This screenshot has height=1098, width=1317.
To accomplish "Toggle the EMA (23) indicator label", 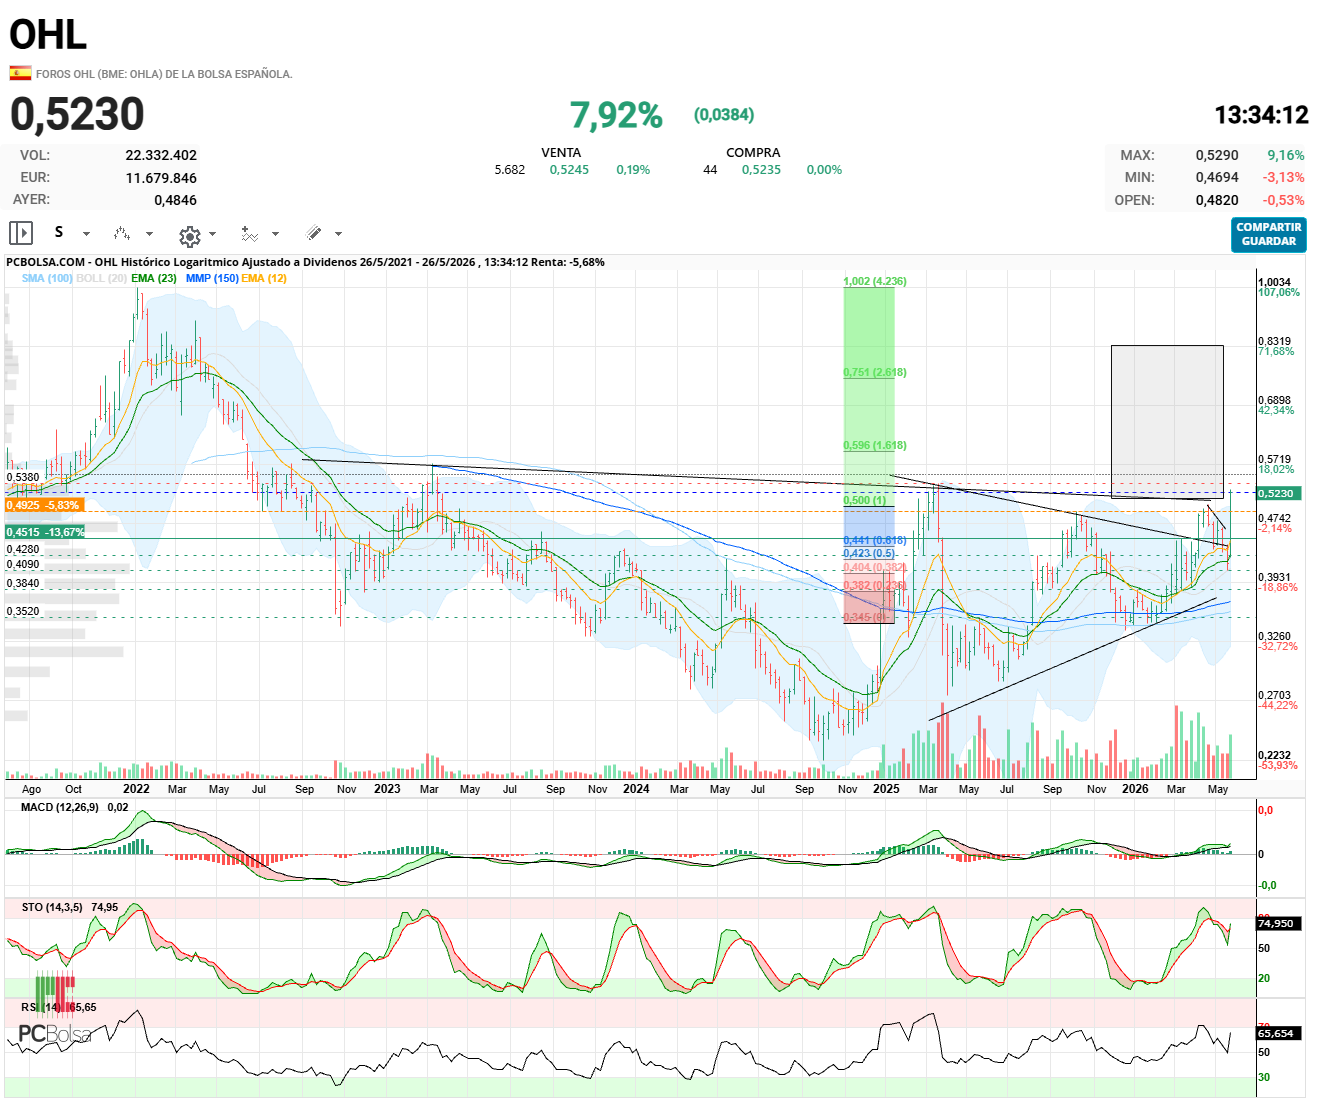I will [154, 278].
